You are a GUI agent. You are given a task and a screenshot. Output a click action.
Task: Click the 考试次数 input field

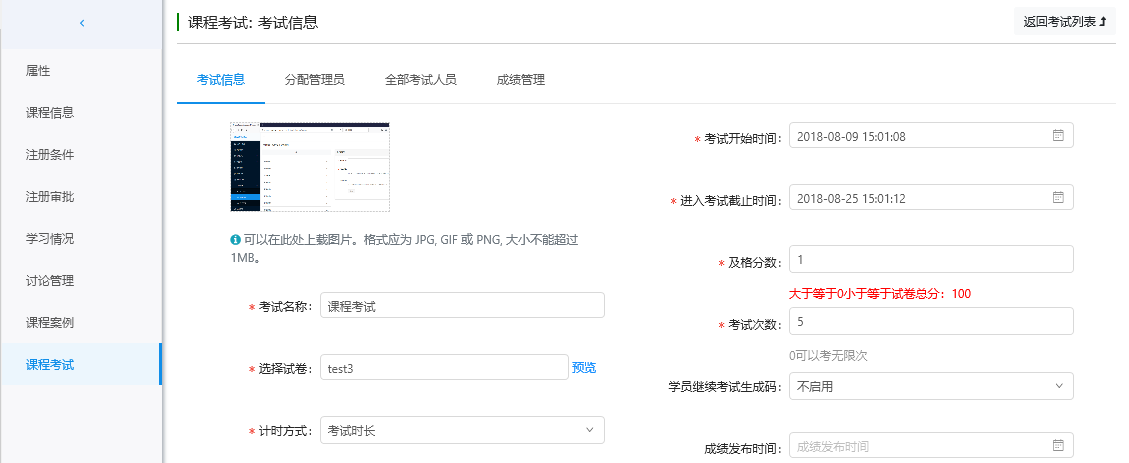[x=931, y=321]
